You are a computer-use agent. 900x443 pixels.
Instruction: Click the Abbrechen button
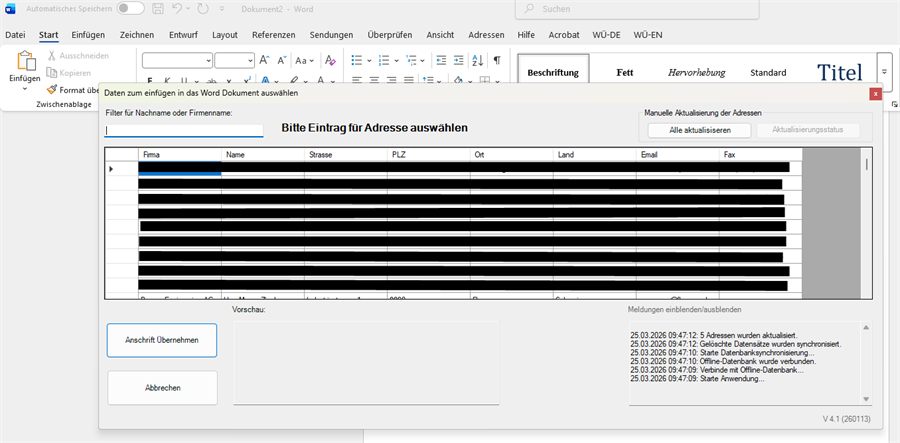[162, 388]
